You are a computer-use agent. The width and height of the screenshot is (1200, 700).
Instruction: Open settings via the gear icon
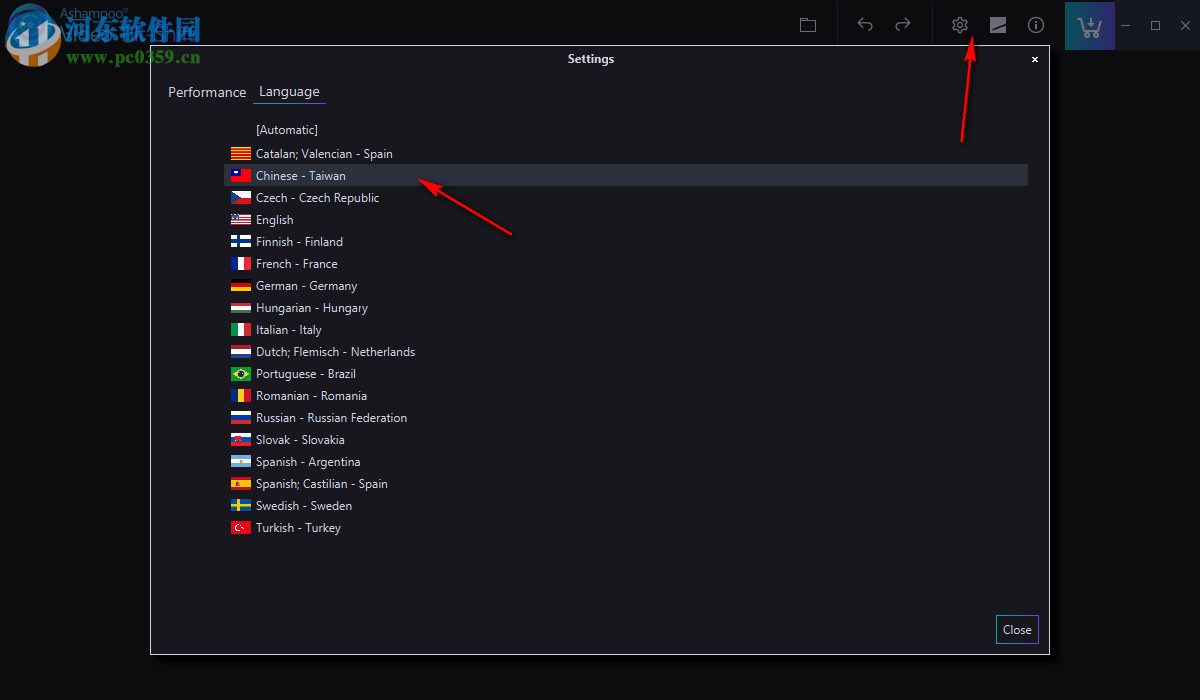click(960, 25)
